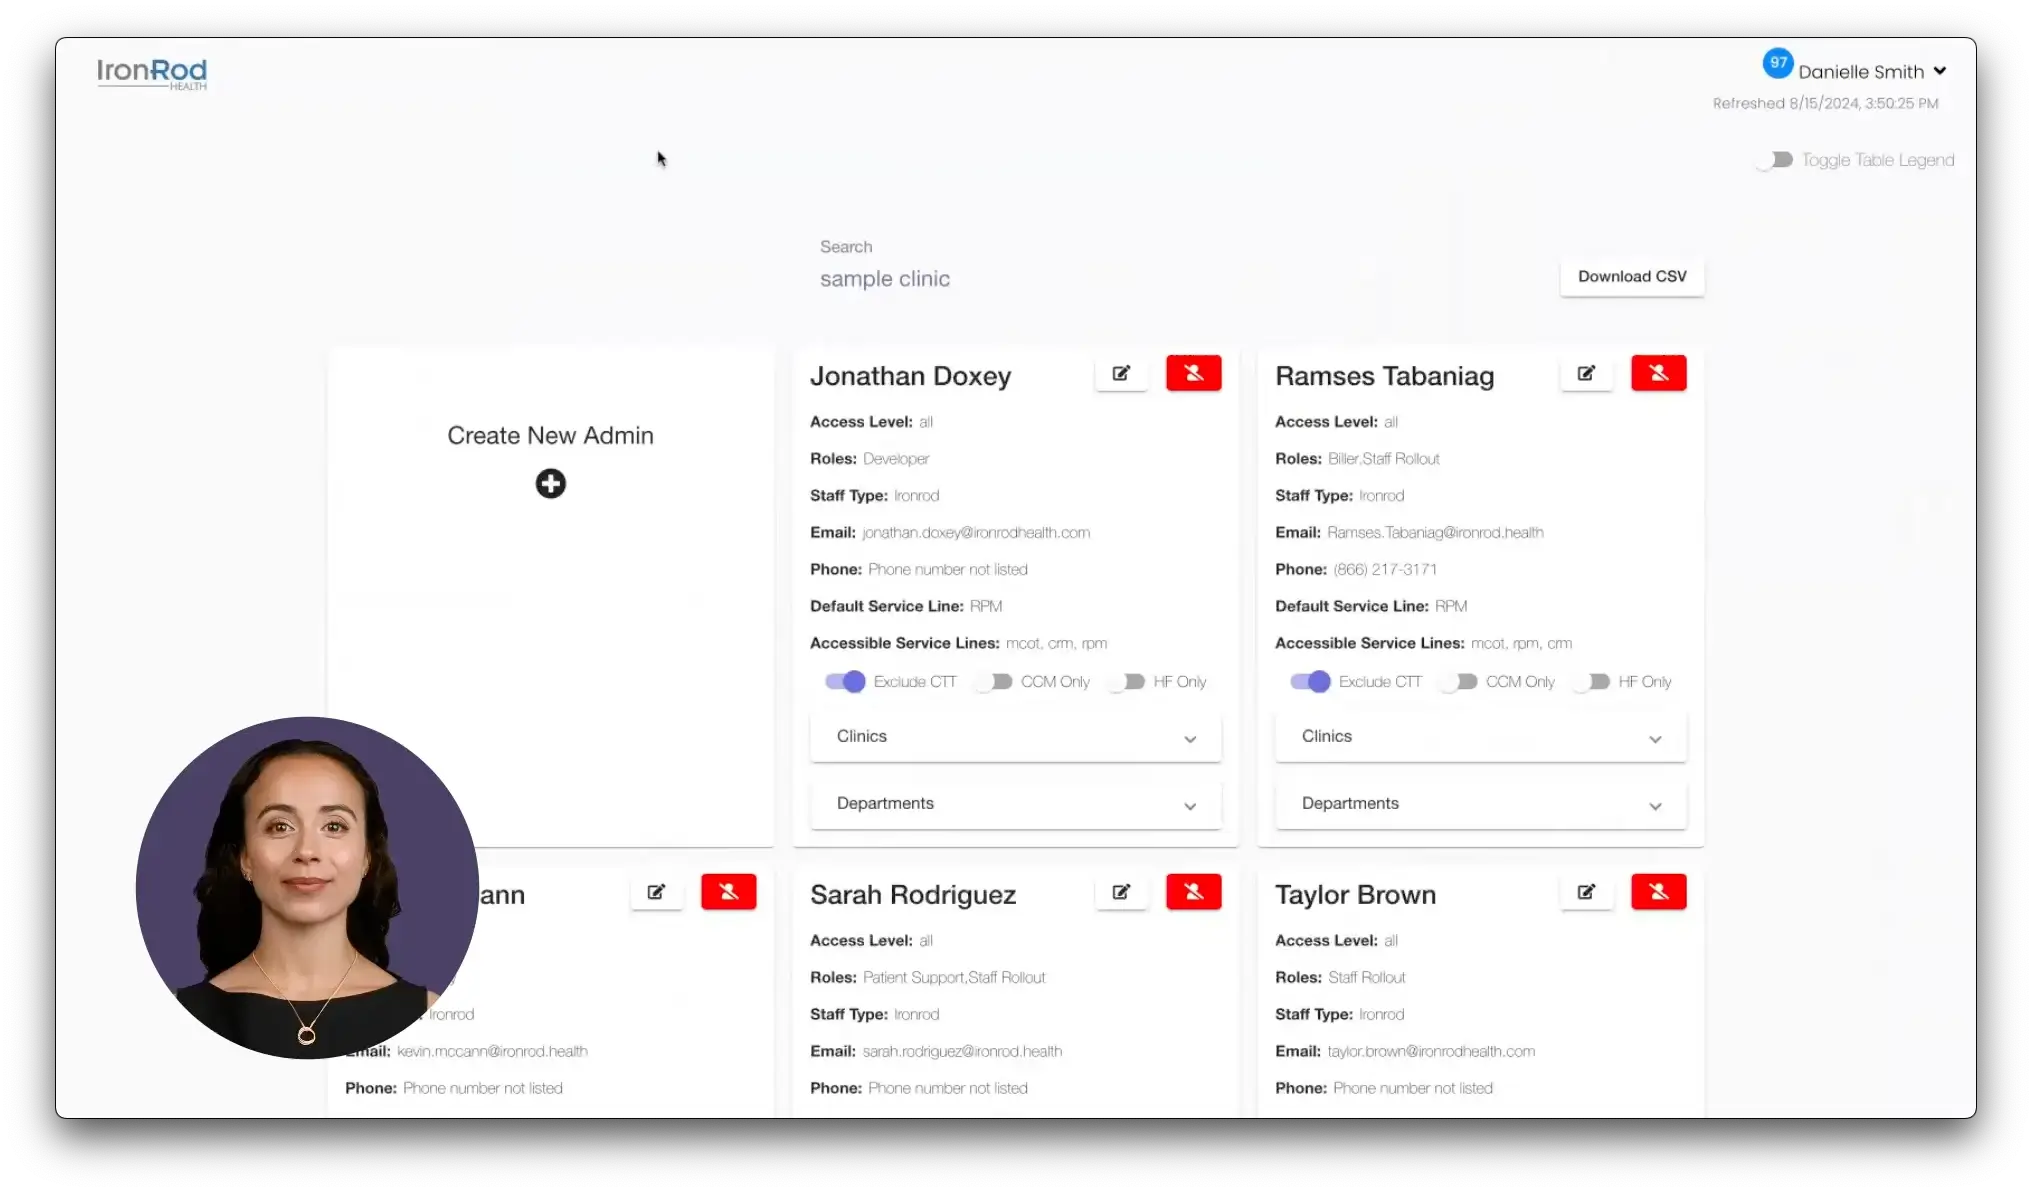Click red remove-user icon for Jonathan Doxey
The image size is (2032, 1192).
pos(1193,373)
